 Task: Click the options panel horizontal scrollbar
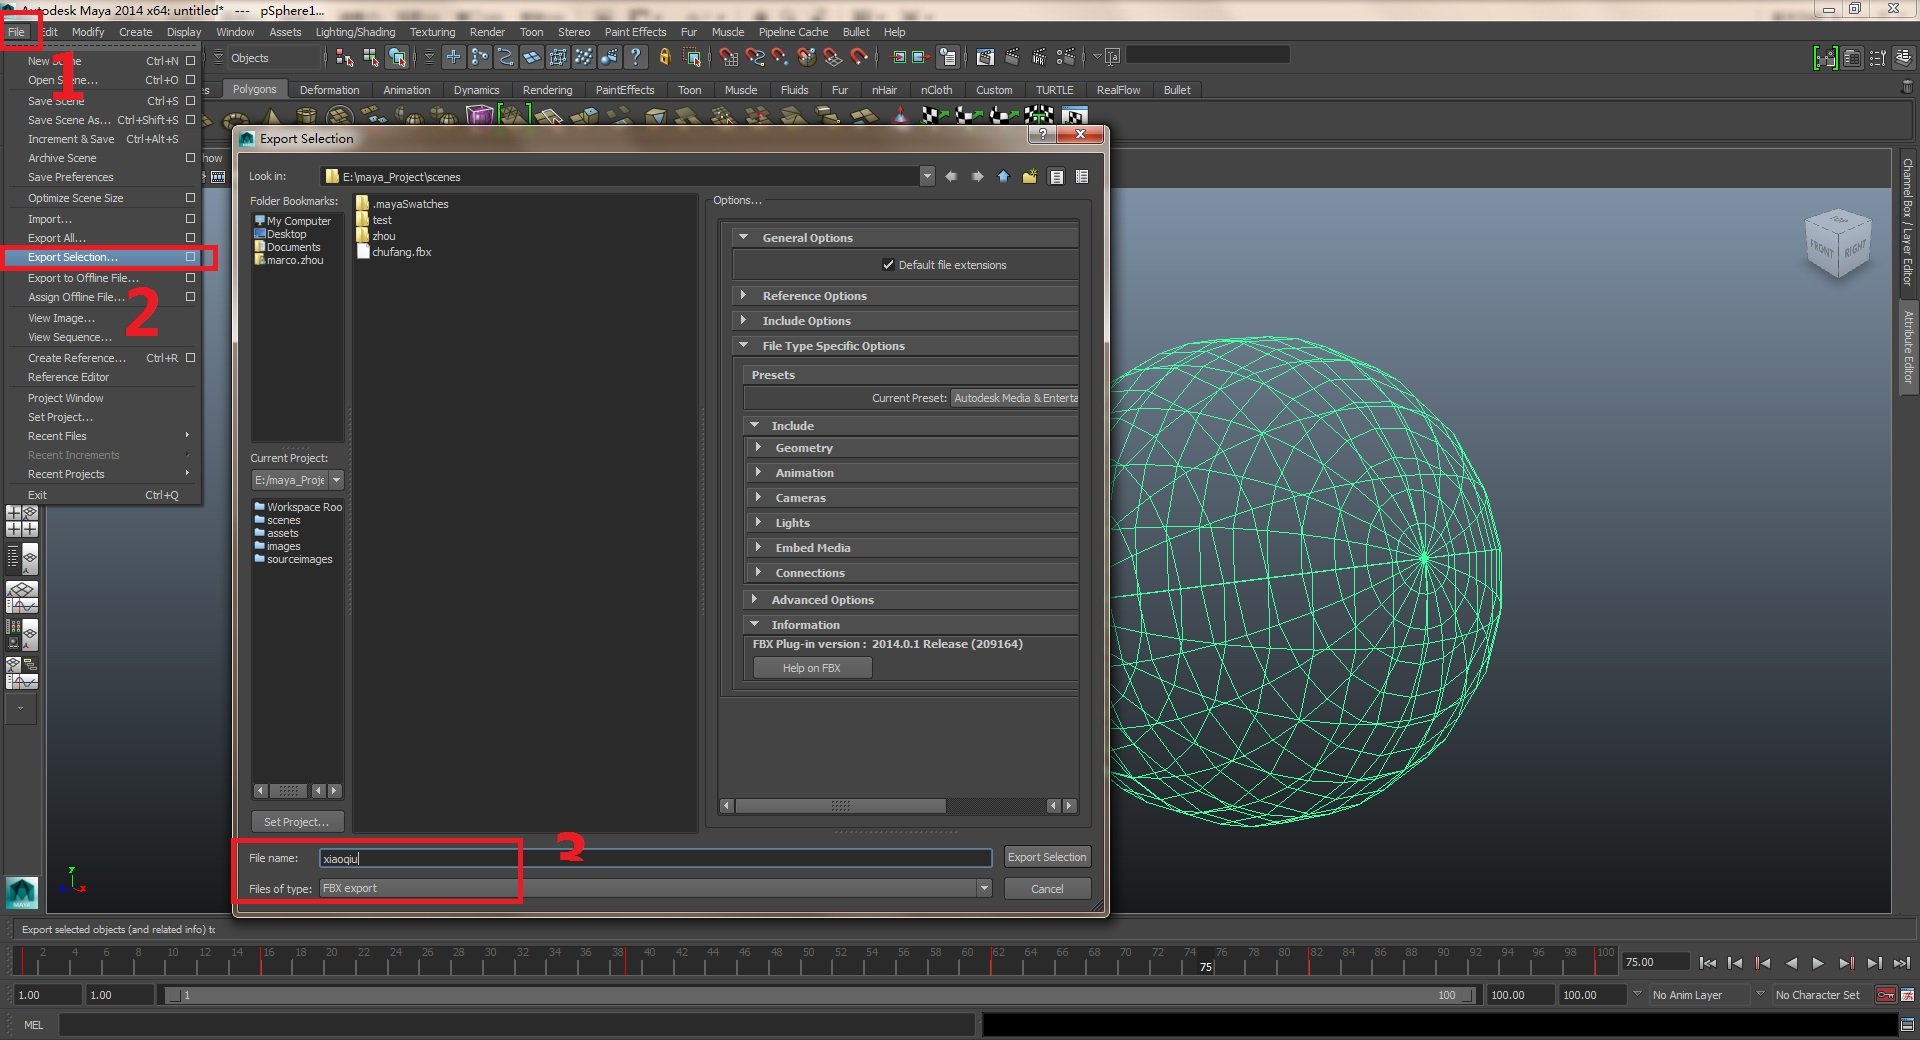pos(840,806)
